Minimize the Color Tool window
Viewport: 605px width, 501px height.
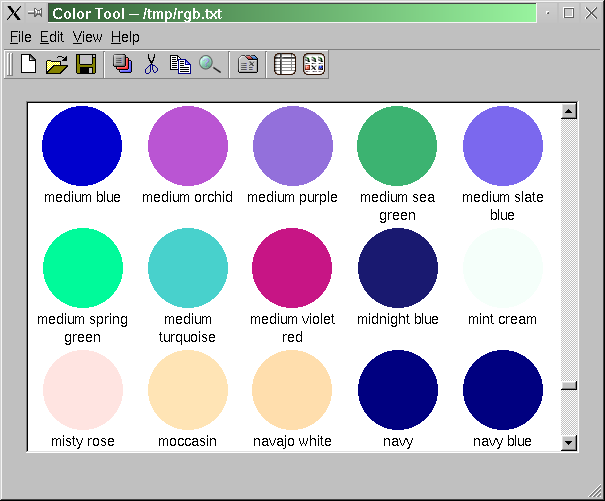[548, 13]
